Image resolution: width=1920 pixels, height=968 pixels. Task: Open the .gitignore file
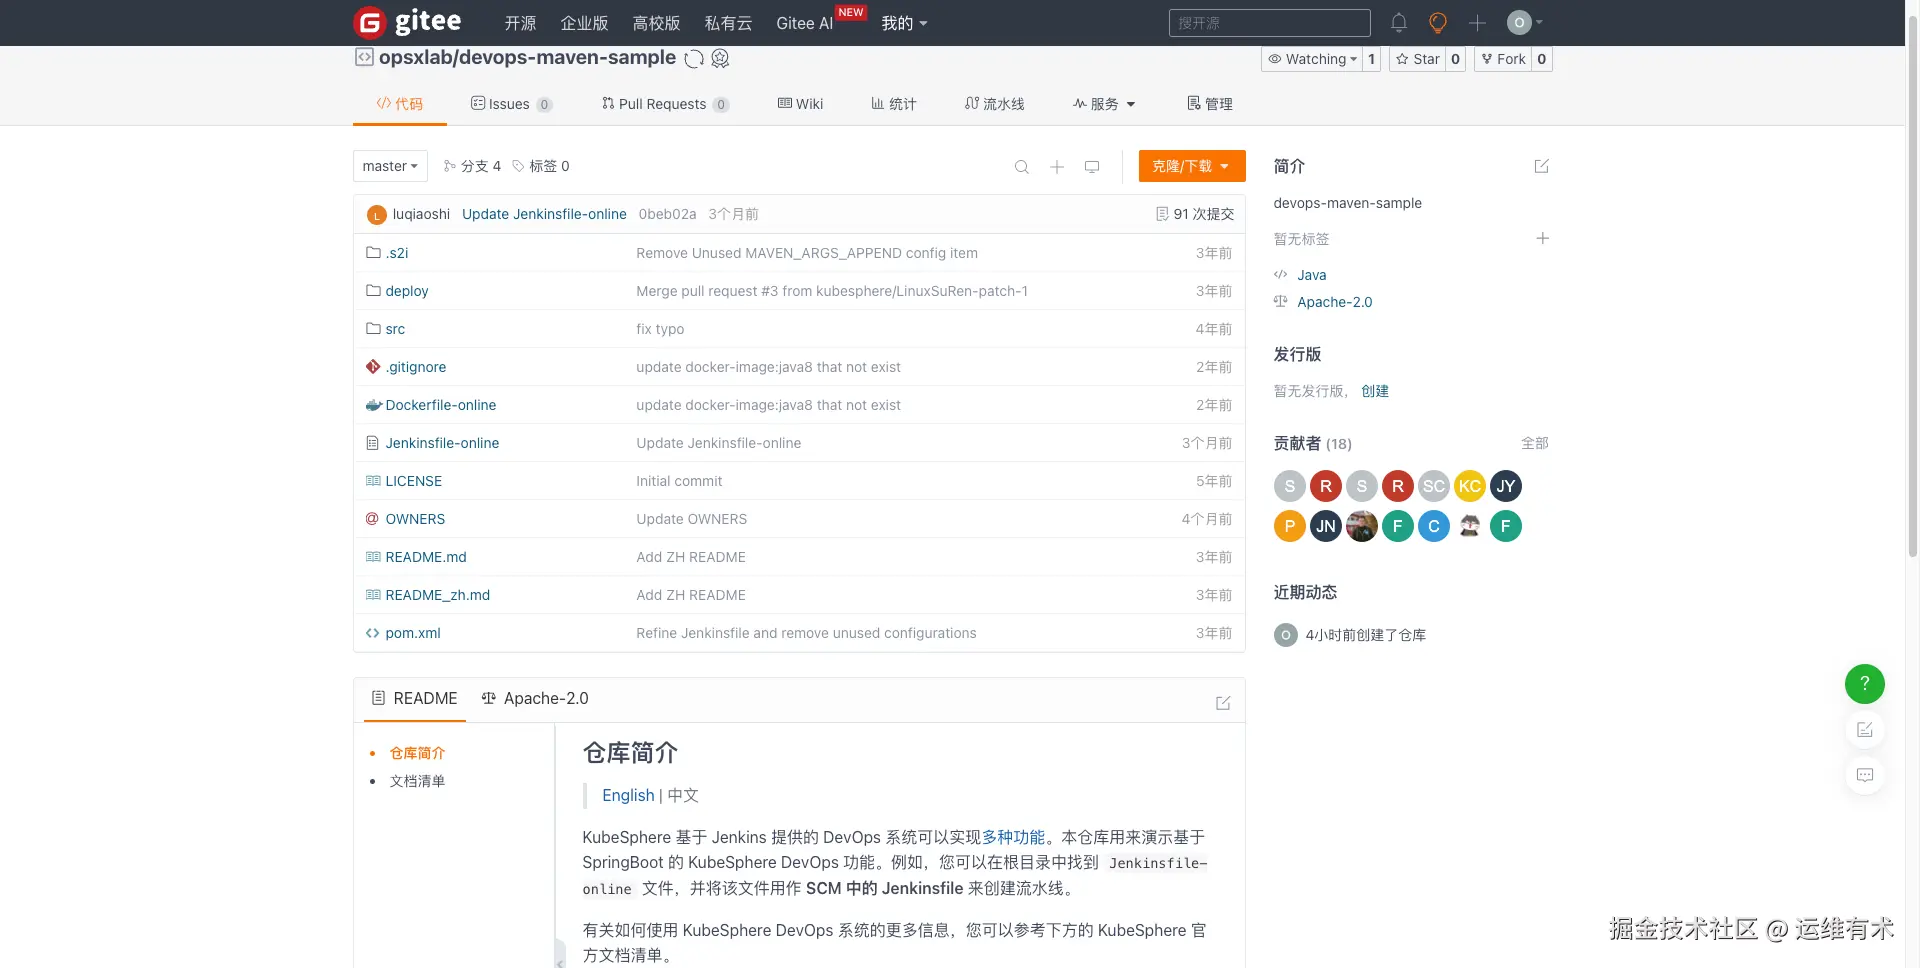[x=416, y=367]
